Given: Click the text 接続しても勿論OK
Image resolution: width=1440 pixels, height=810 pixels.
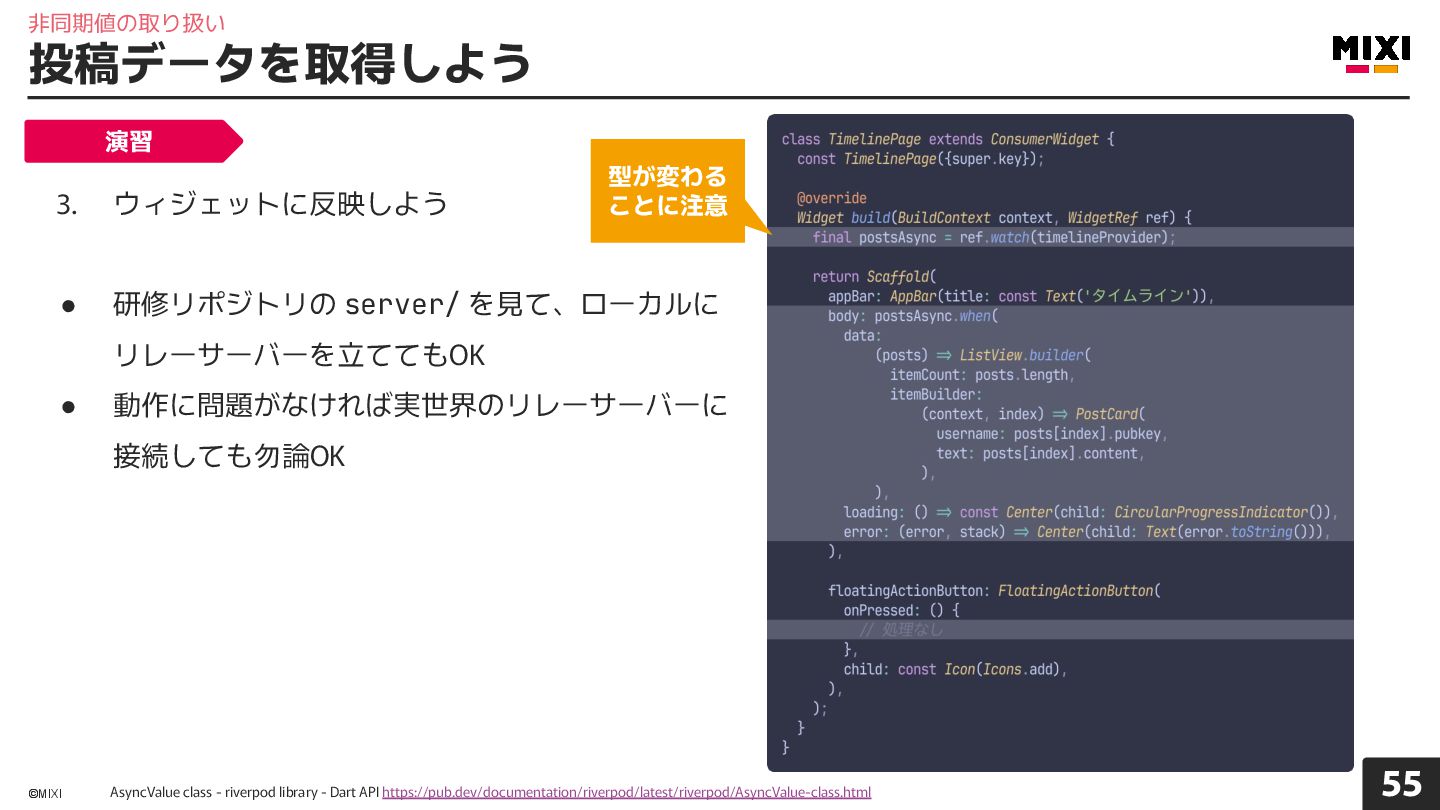Looking at the screenshot, I should pyautogui.click(x=229, y=456).
